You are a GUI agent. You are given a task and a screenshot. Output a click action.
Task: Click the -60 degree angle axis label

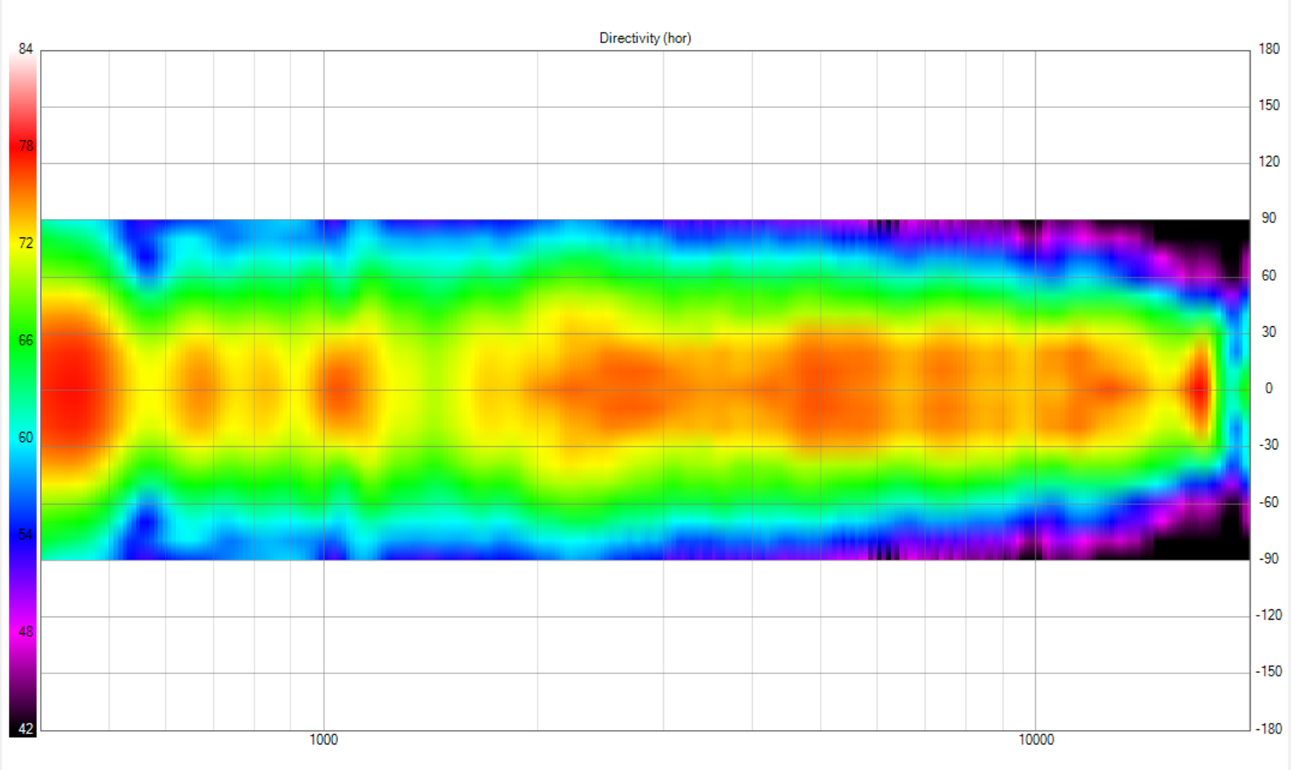pyautogui.click(x=1268, y=502)
